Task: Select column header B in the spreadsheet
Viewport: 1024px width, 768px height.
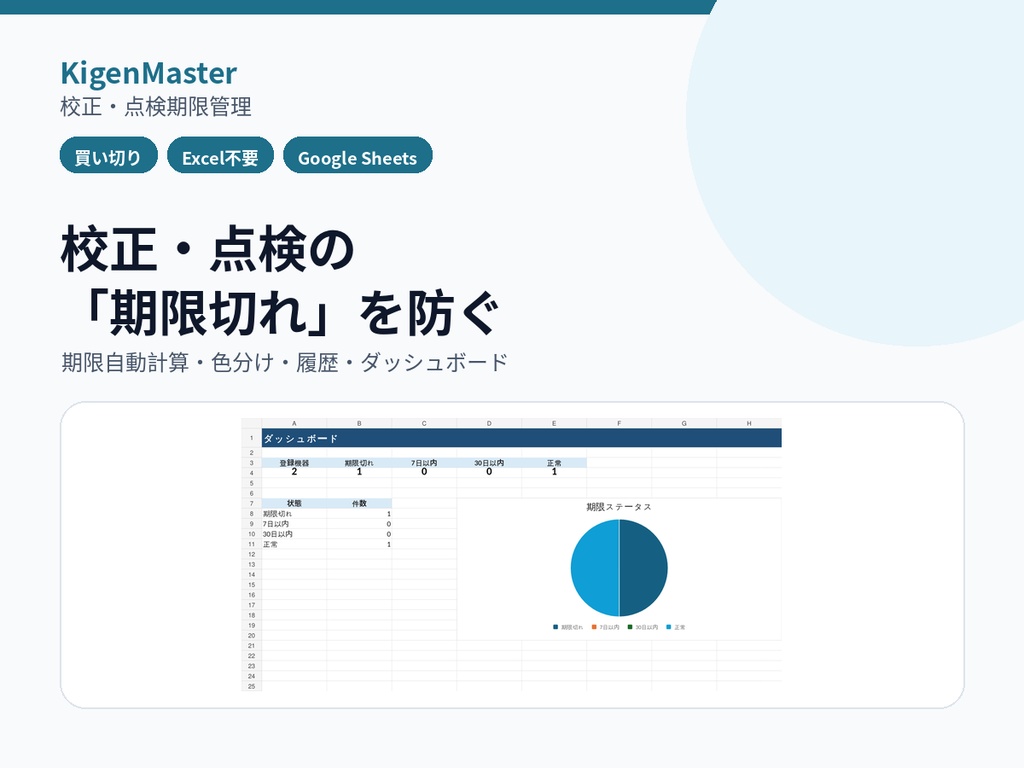Action: pos(359,423)
